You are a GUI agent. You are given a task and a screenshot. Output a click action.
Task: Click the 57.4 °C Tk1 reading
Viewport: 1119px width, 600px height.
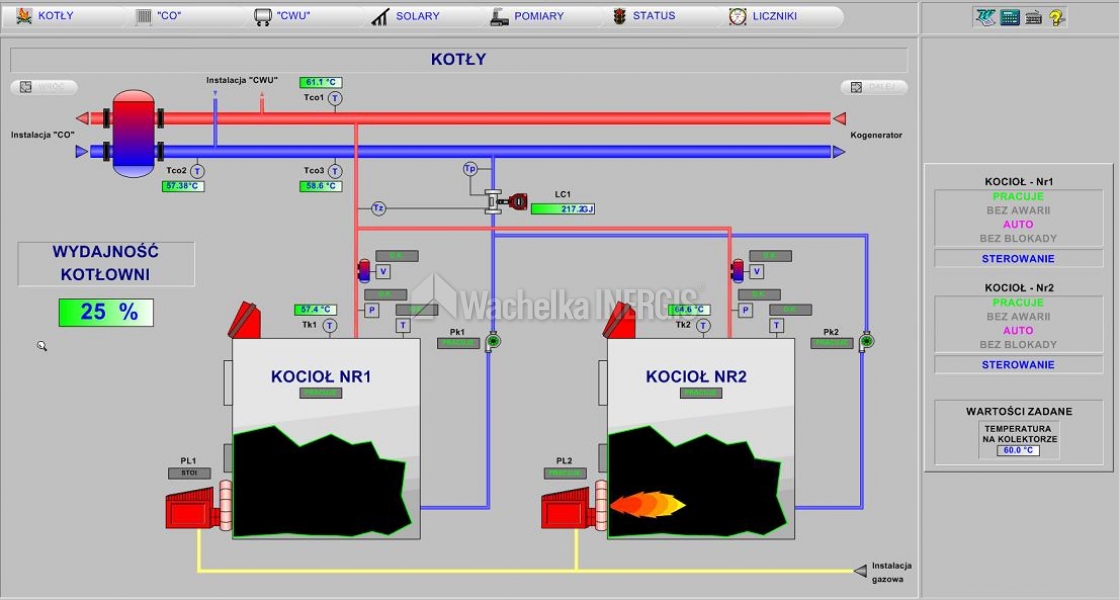coord(315,310)
